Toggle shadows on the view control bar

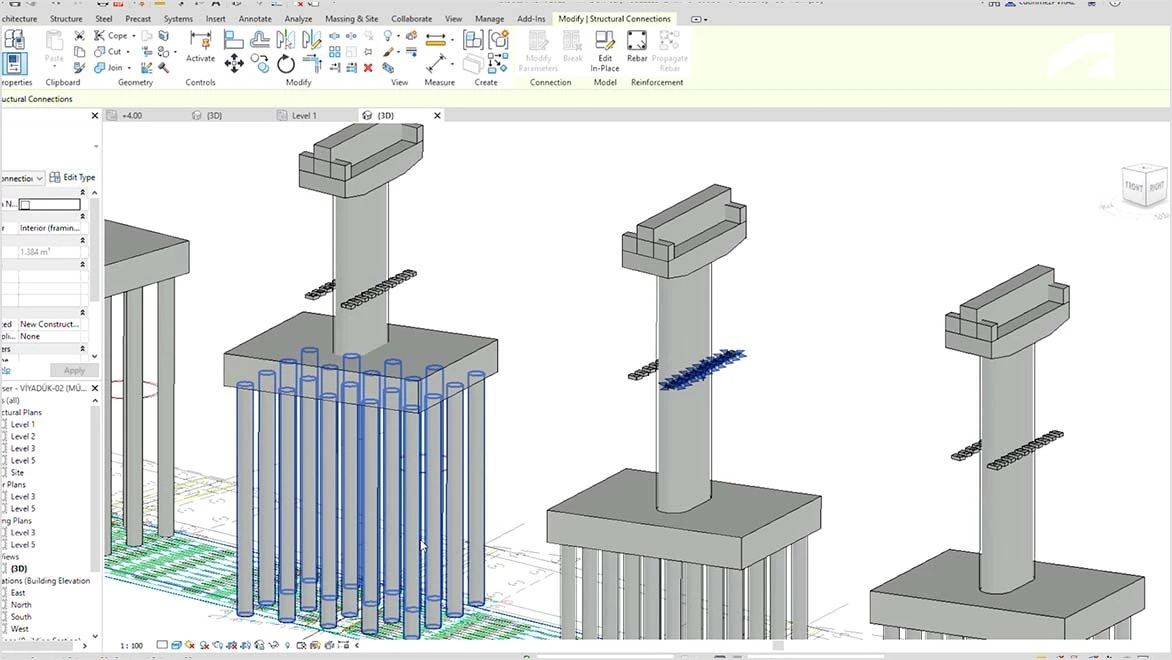point(205,645)
